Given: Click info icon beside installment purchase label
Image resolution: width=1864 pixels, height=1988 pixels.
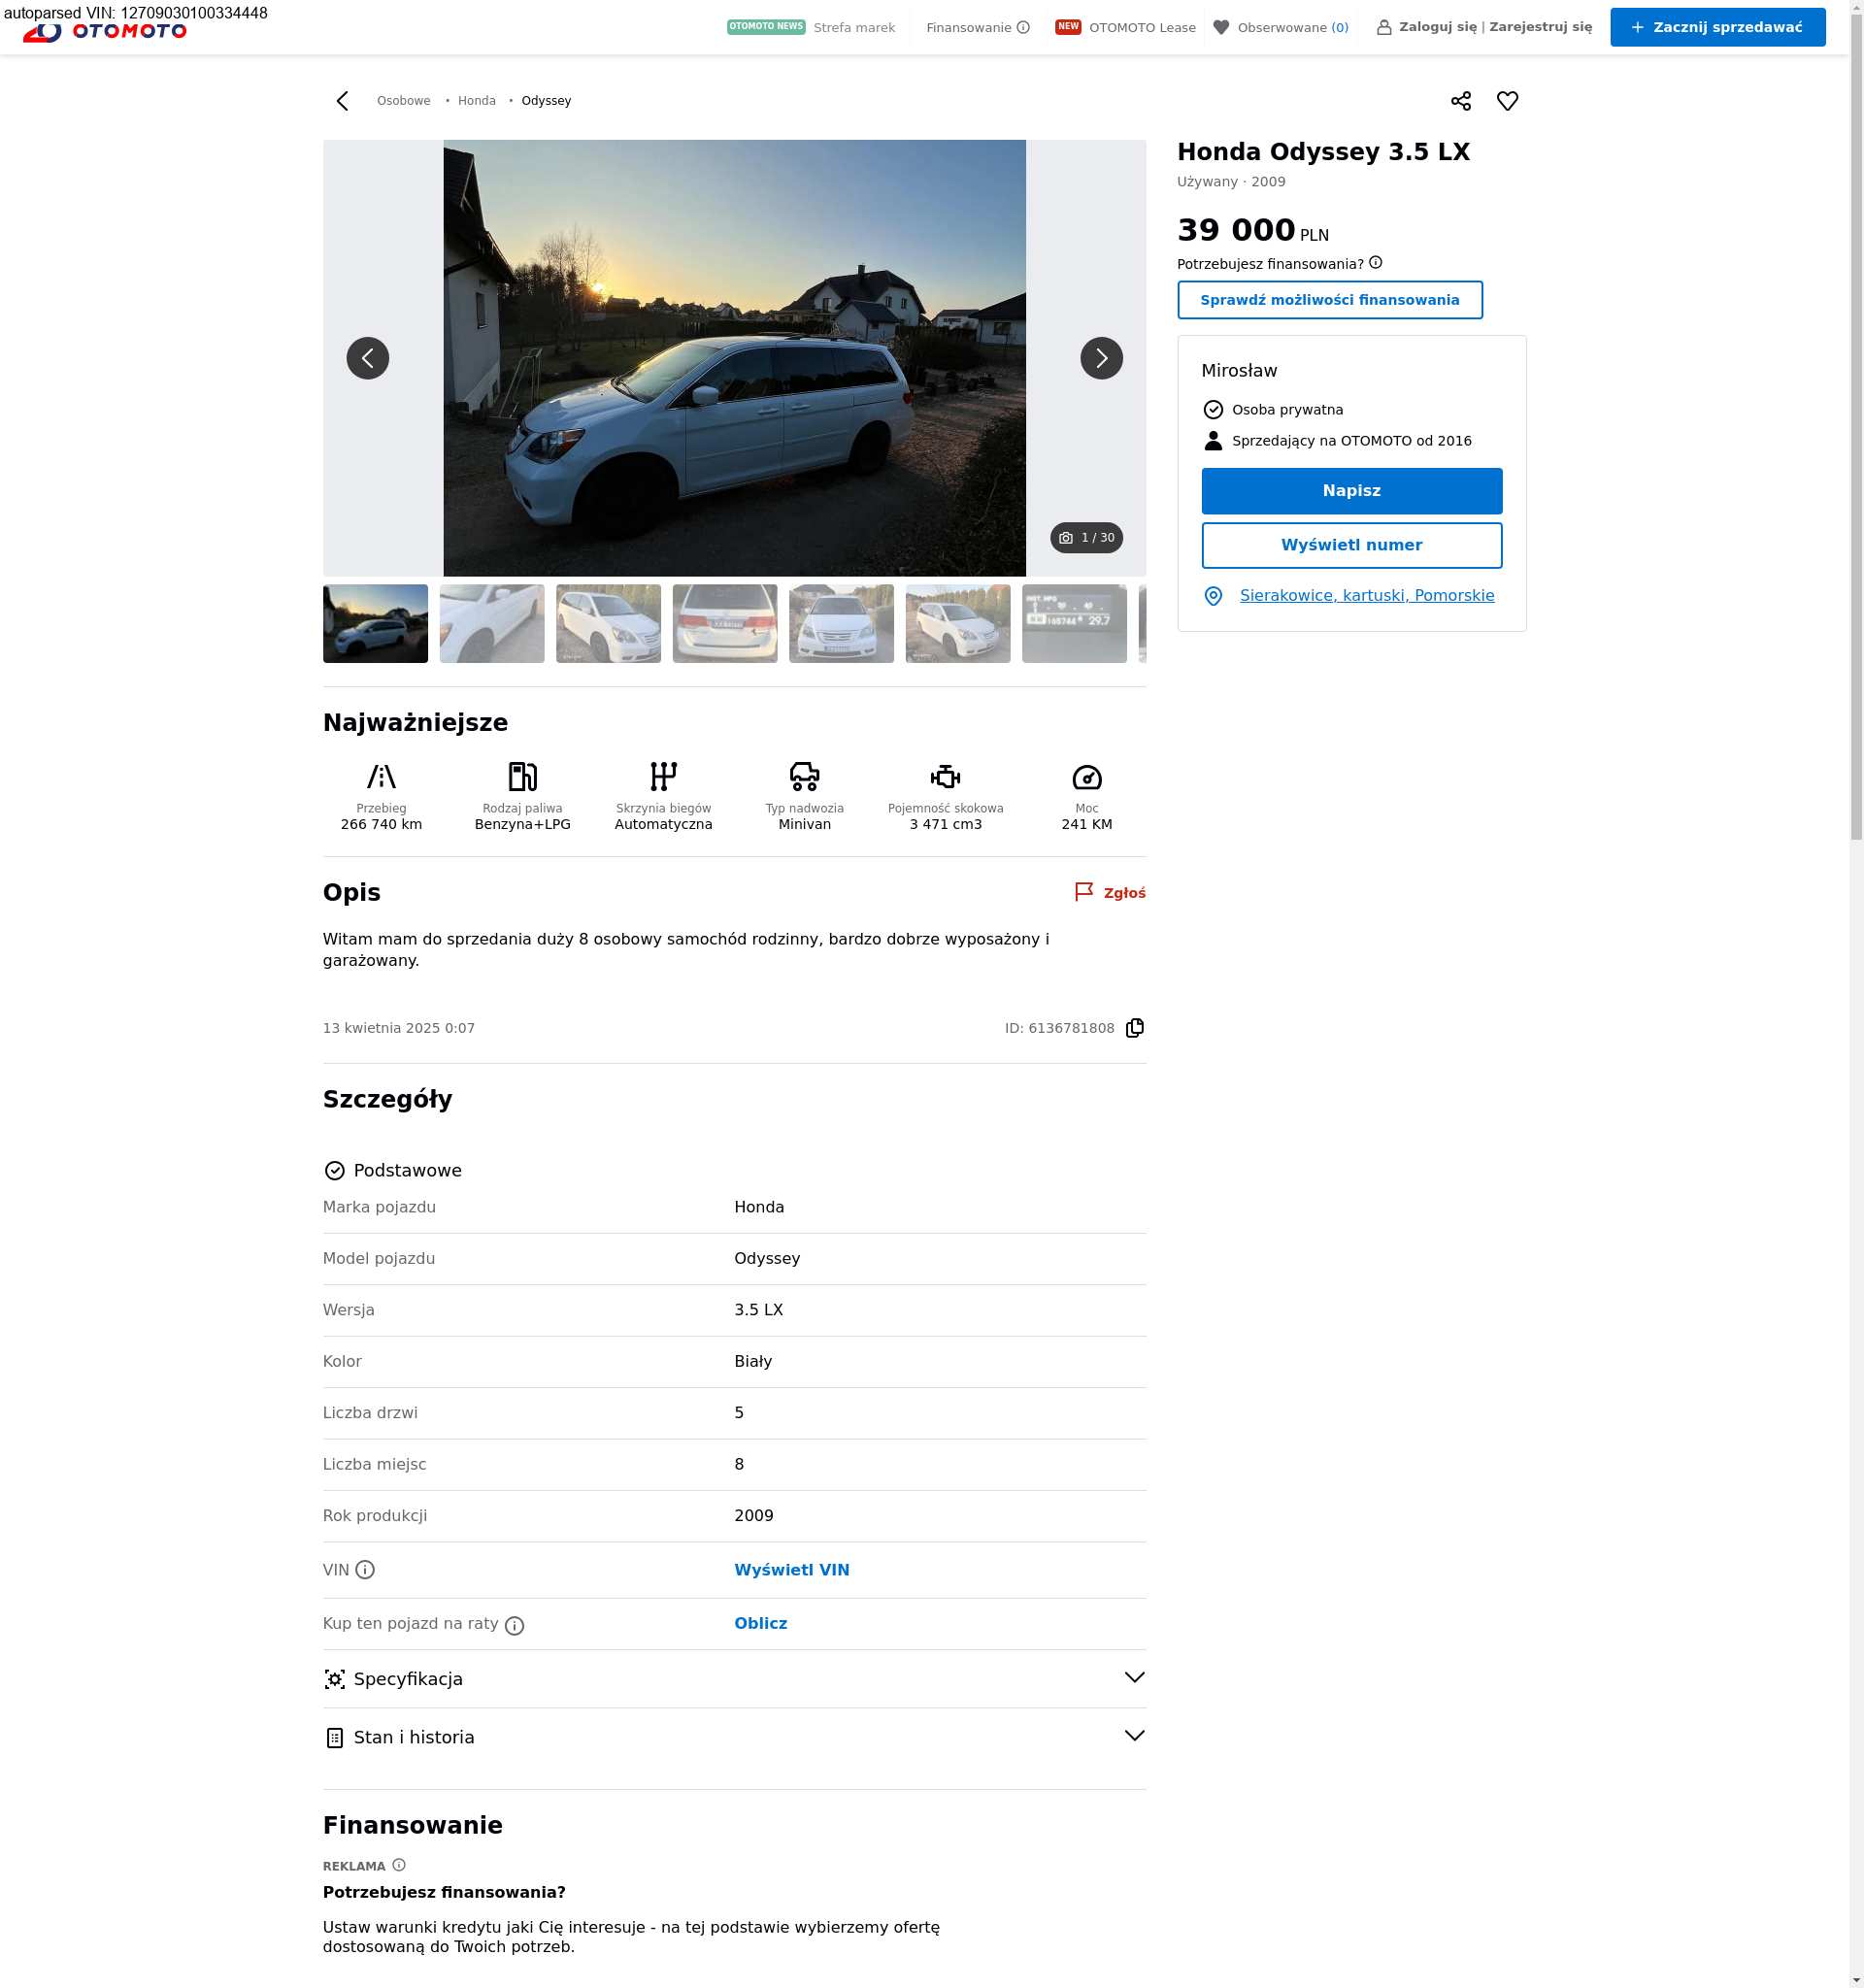Looking at the screenshot, I should coord(514,1626).
